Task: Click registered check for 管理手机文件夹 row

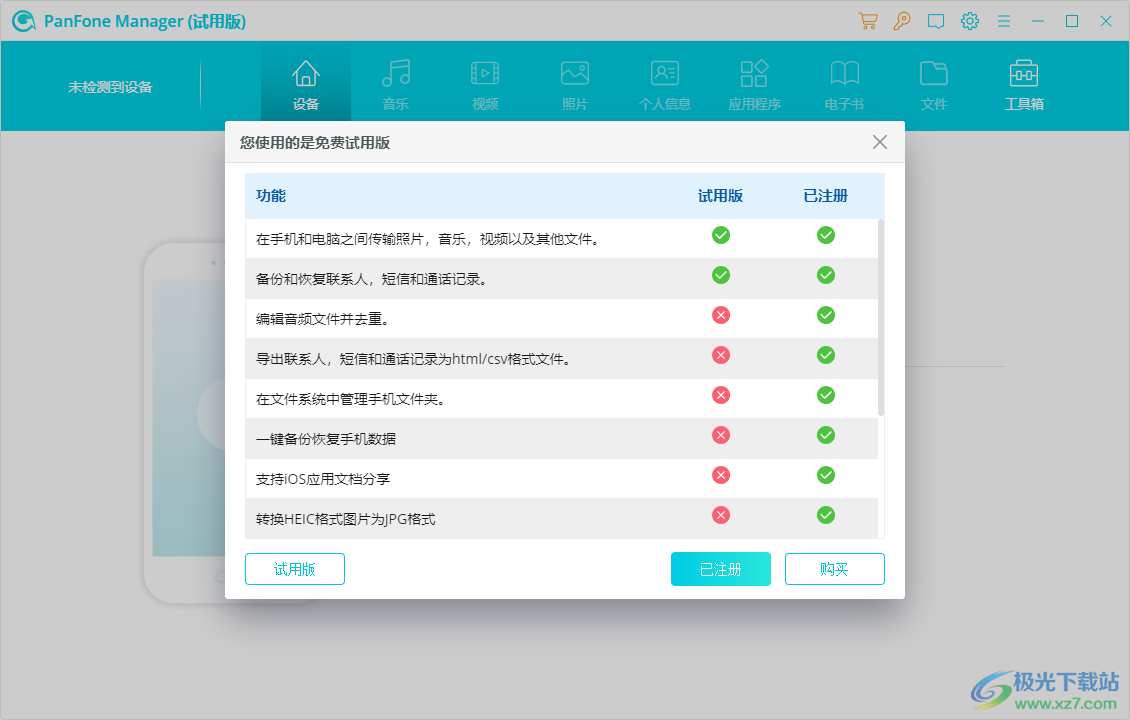Action: click(826, 395)
